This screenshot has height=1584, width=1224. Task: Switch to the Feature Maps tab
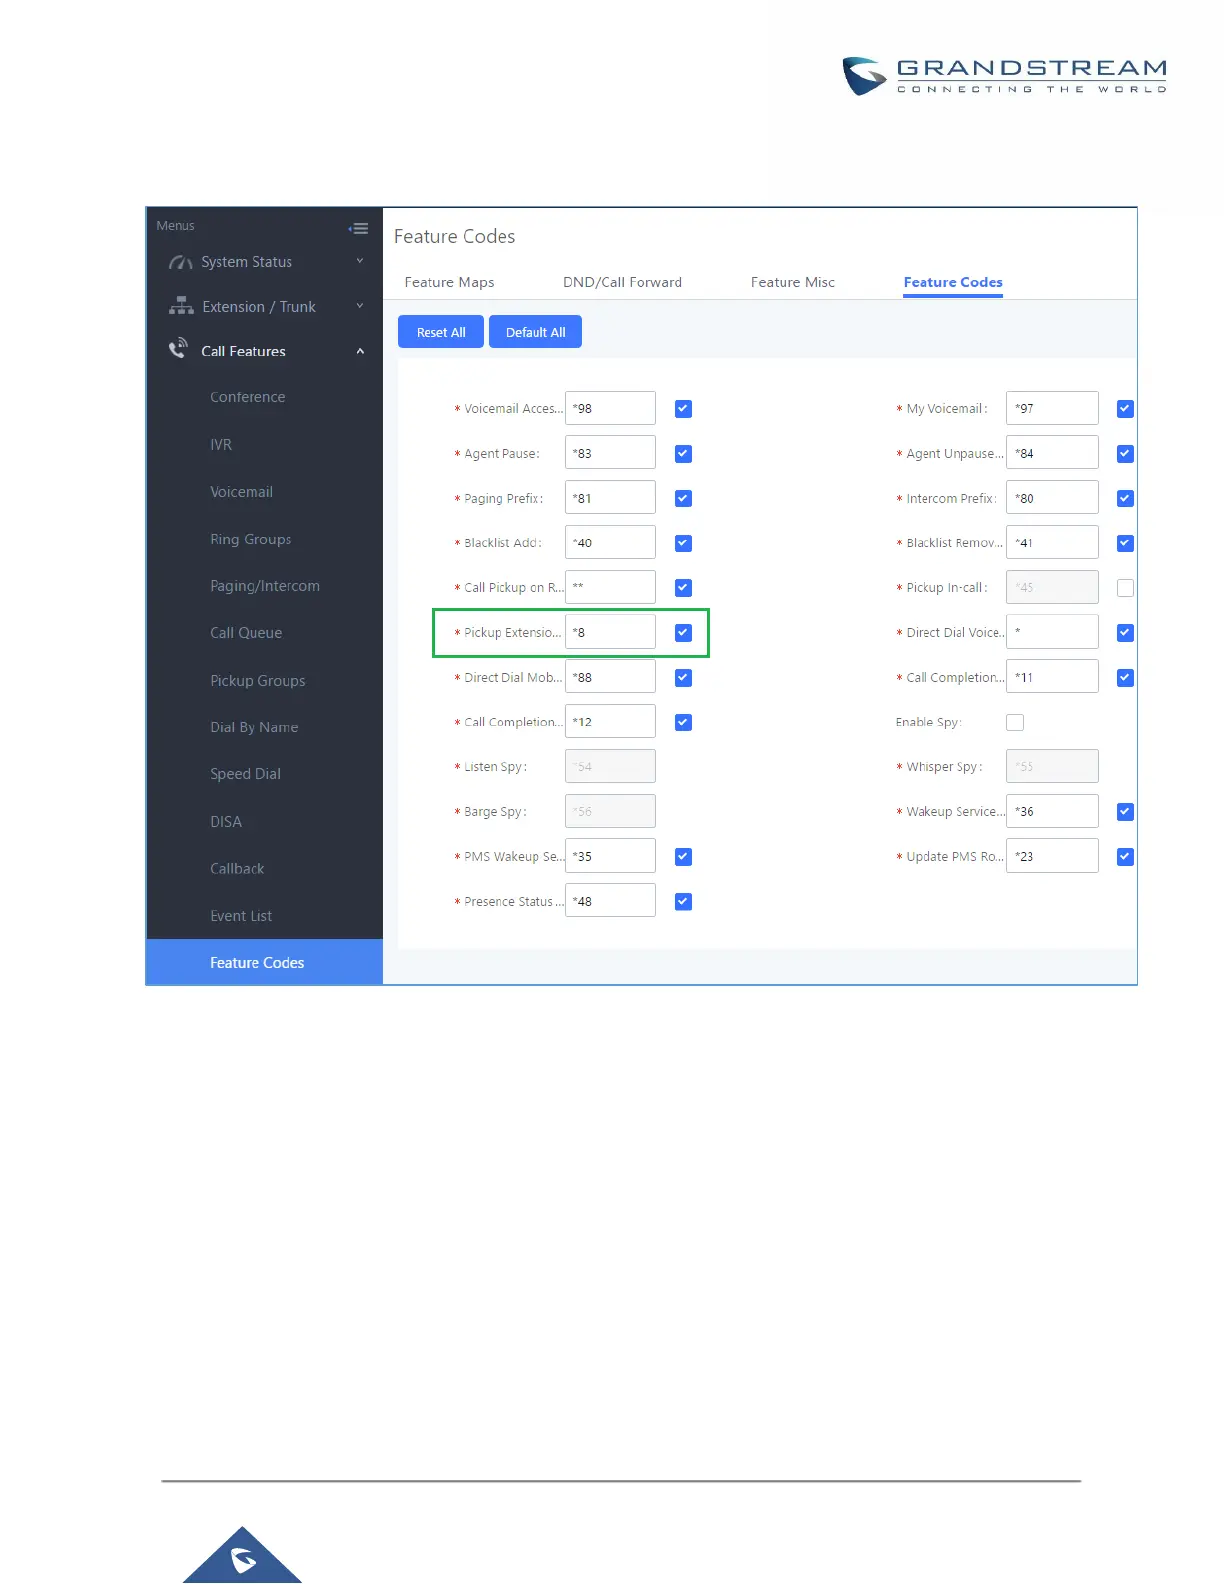point(449,282)
